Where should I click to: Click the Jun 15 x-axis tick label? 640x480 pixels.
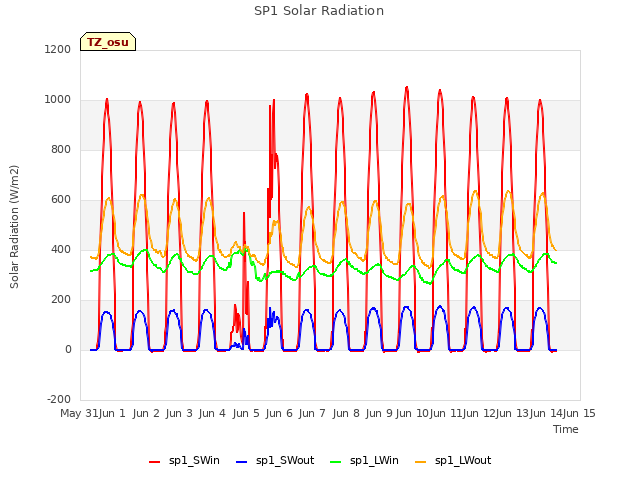[579, 413]
